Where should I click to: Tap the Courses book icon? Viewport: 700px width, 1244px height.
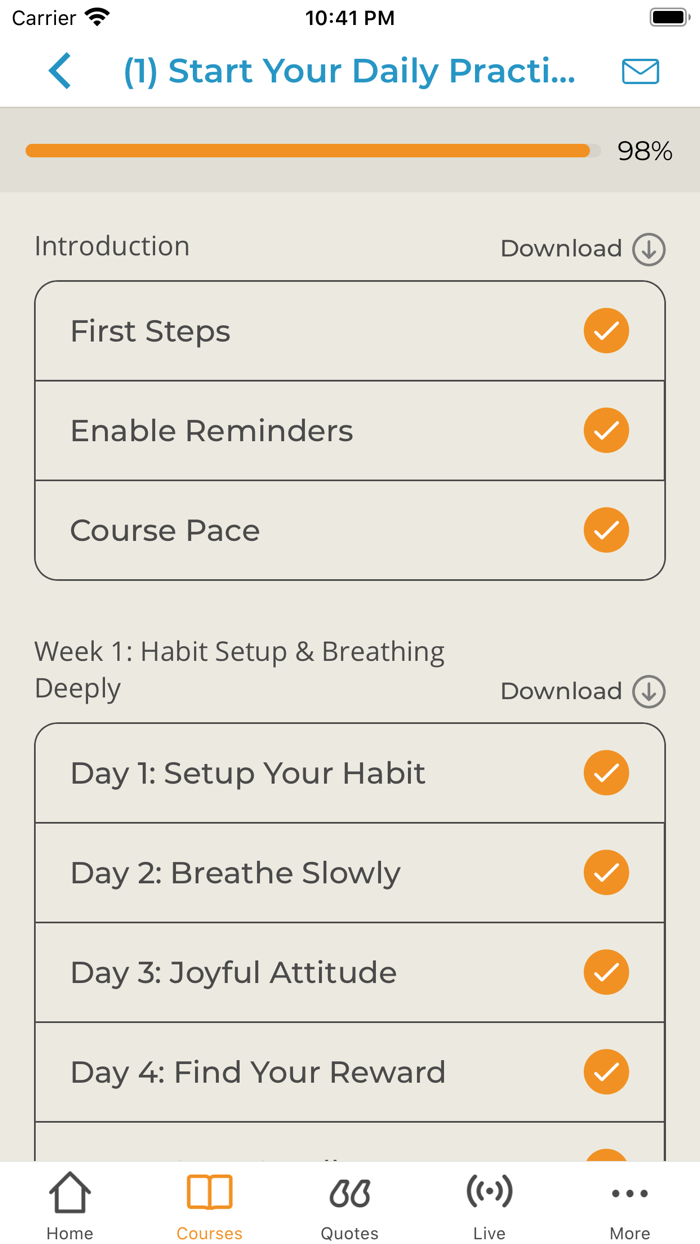click(x=209, y=1192)
